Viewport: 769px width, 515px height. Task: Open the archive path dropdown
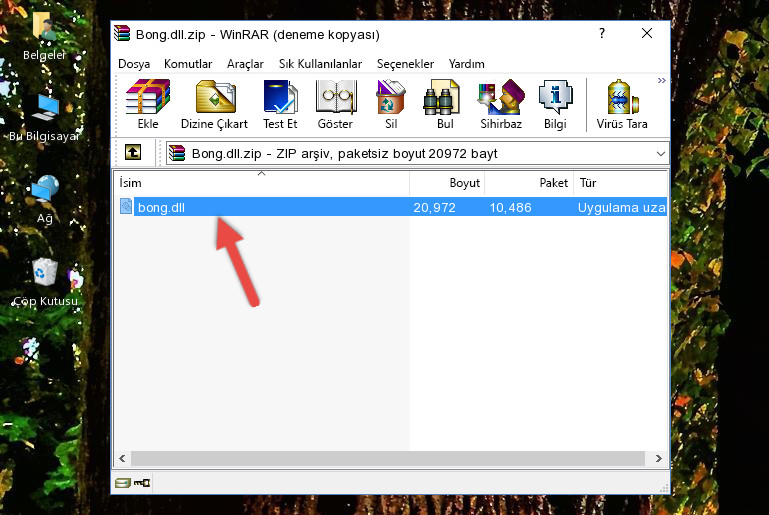tap(661, 154)
